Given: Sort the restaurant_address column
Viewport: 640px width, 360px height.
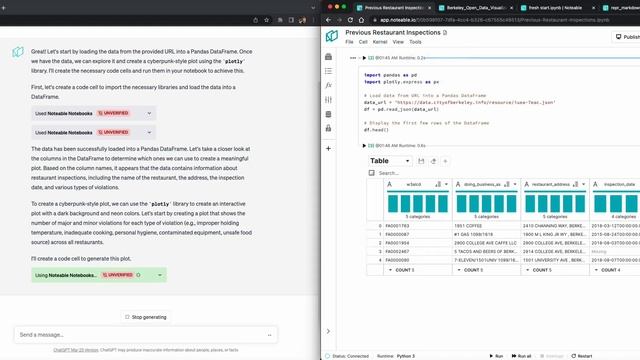Looking at the screenshot, I should pyautogui.click(x=576, y=184).
